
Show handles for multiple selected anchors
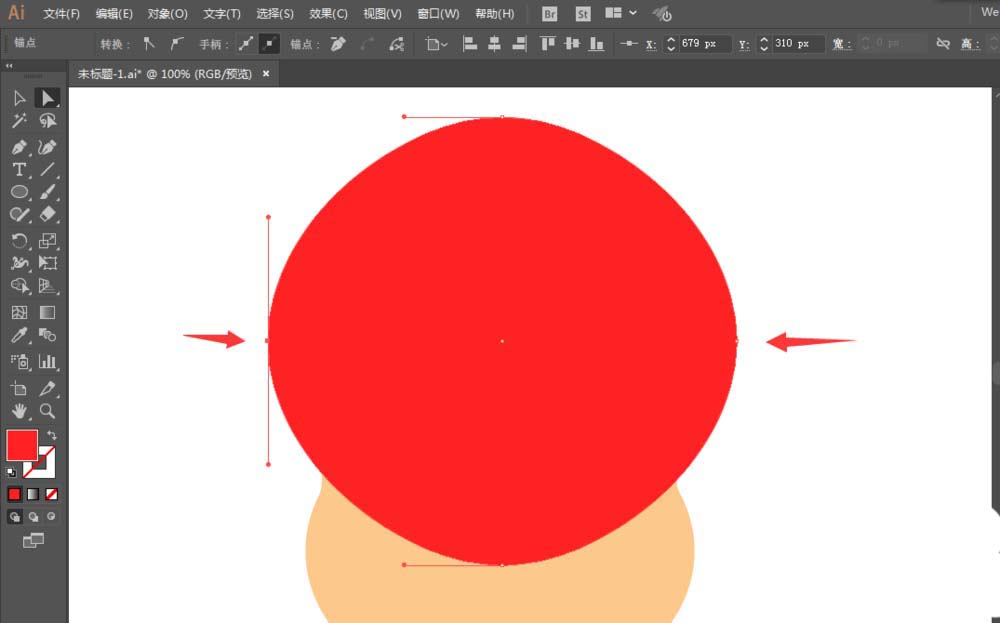pos(246,43)
